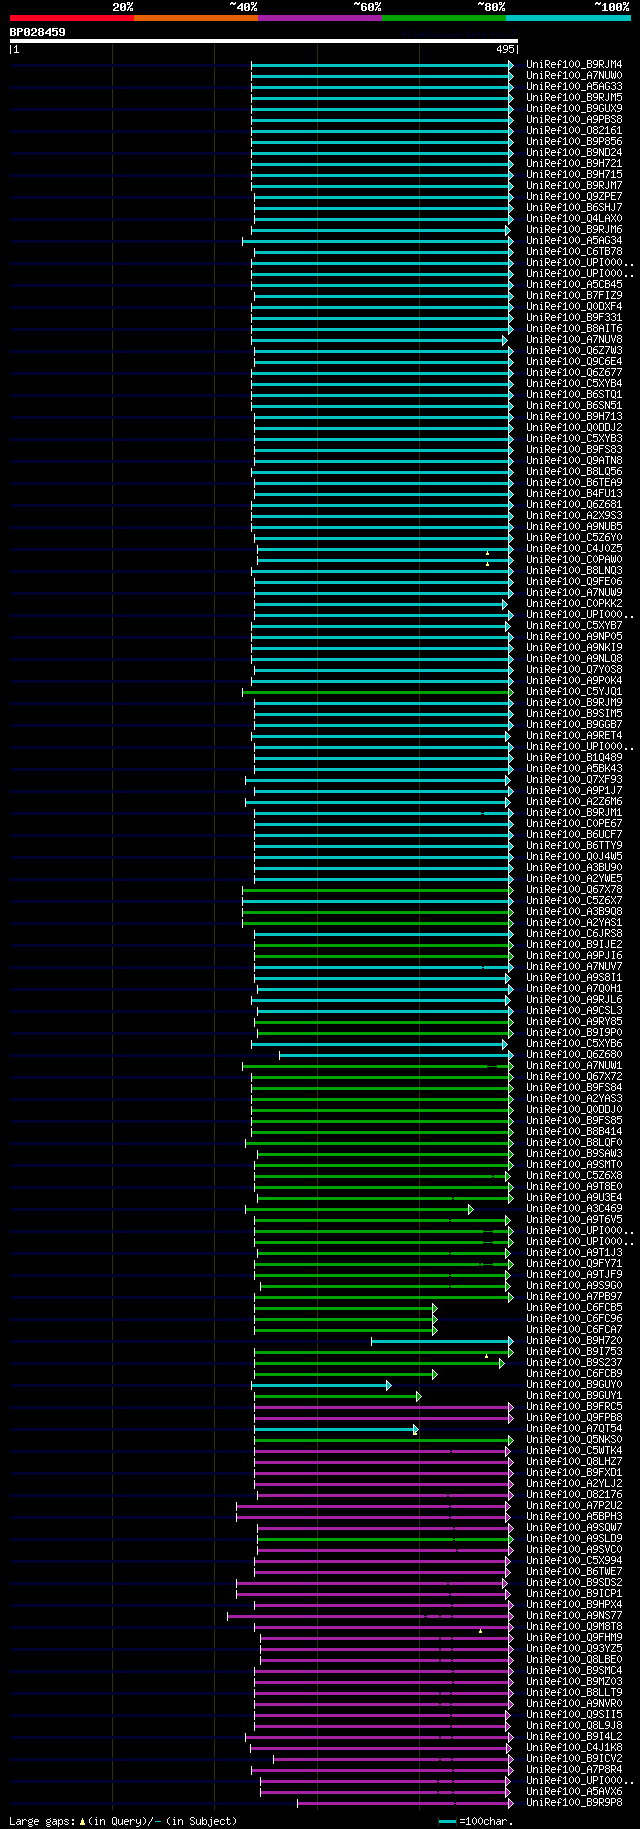Click green arrowhead ending A3C469 alignment

[x=470, y=1209]
